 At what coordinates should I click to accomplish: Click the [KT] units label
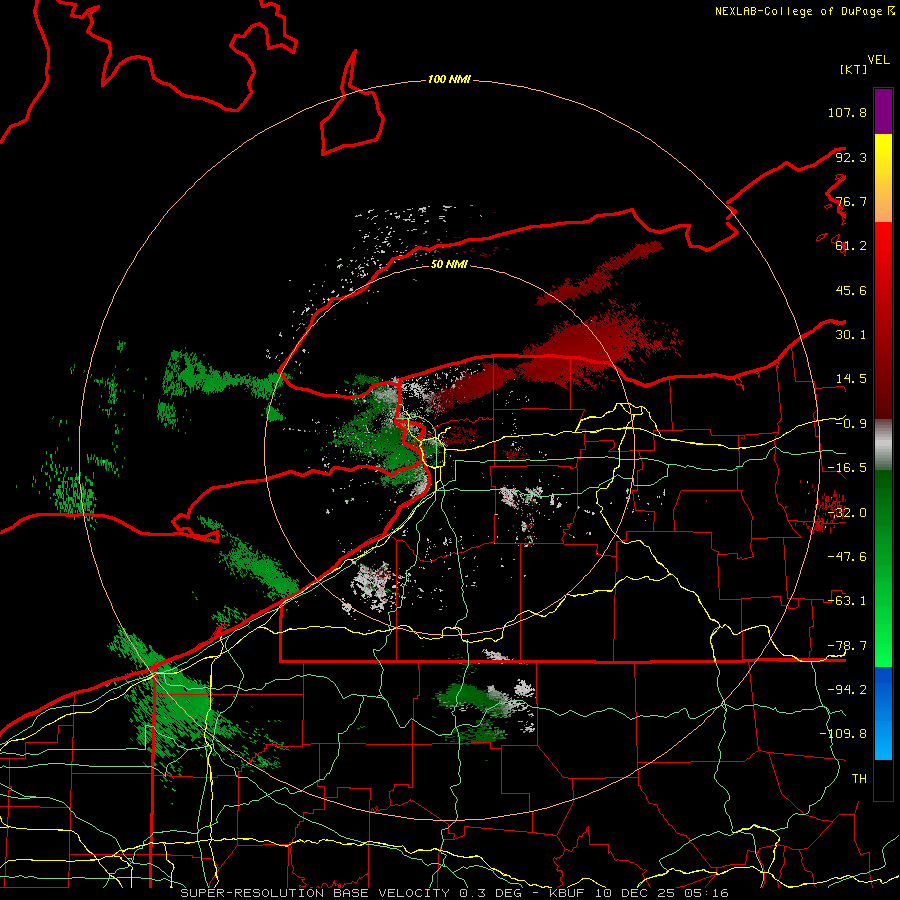[x=854, y=69]
